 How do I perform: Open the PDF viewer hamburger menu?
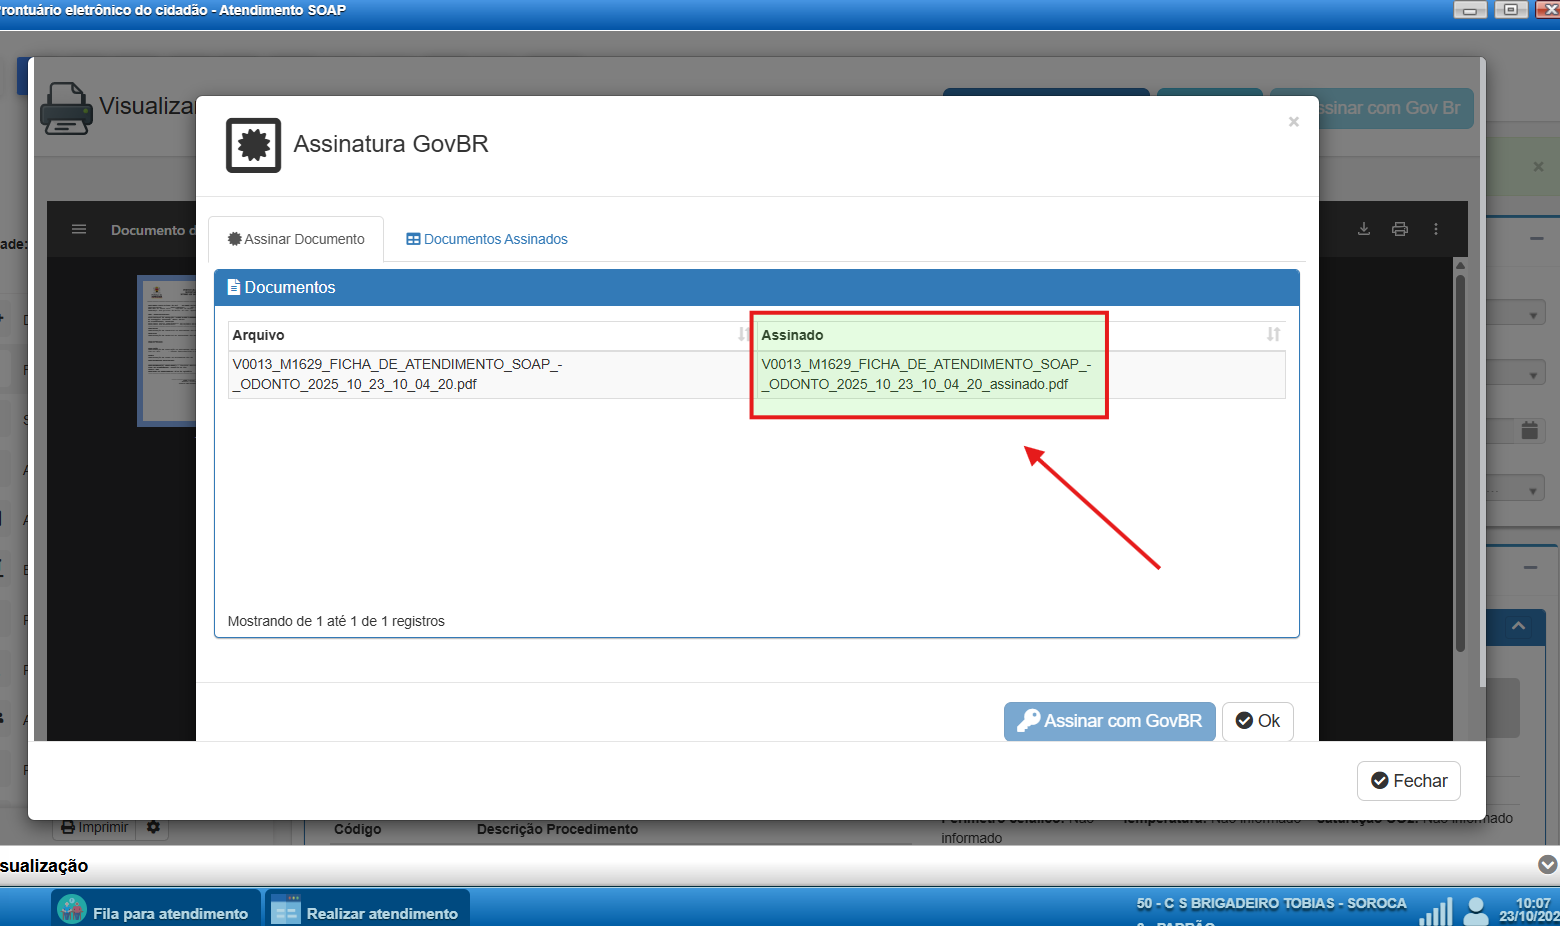[79, 230]
